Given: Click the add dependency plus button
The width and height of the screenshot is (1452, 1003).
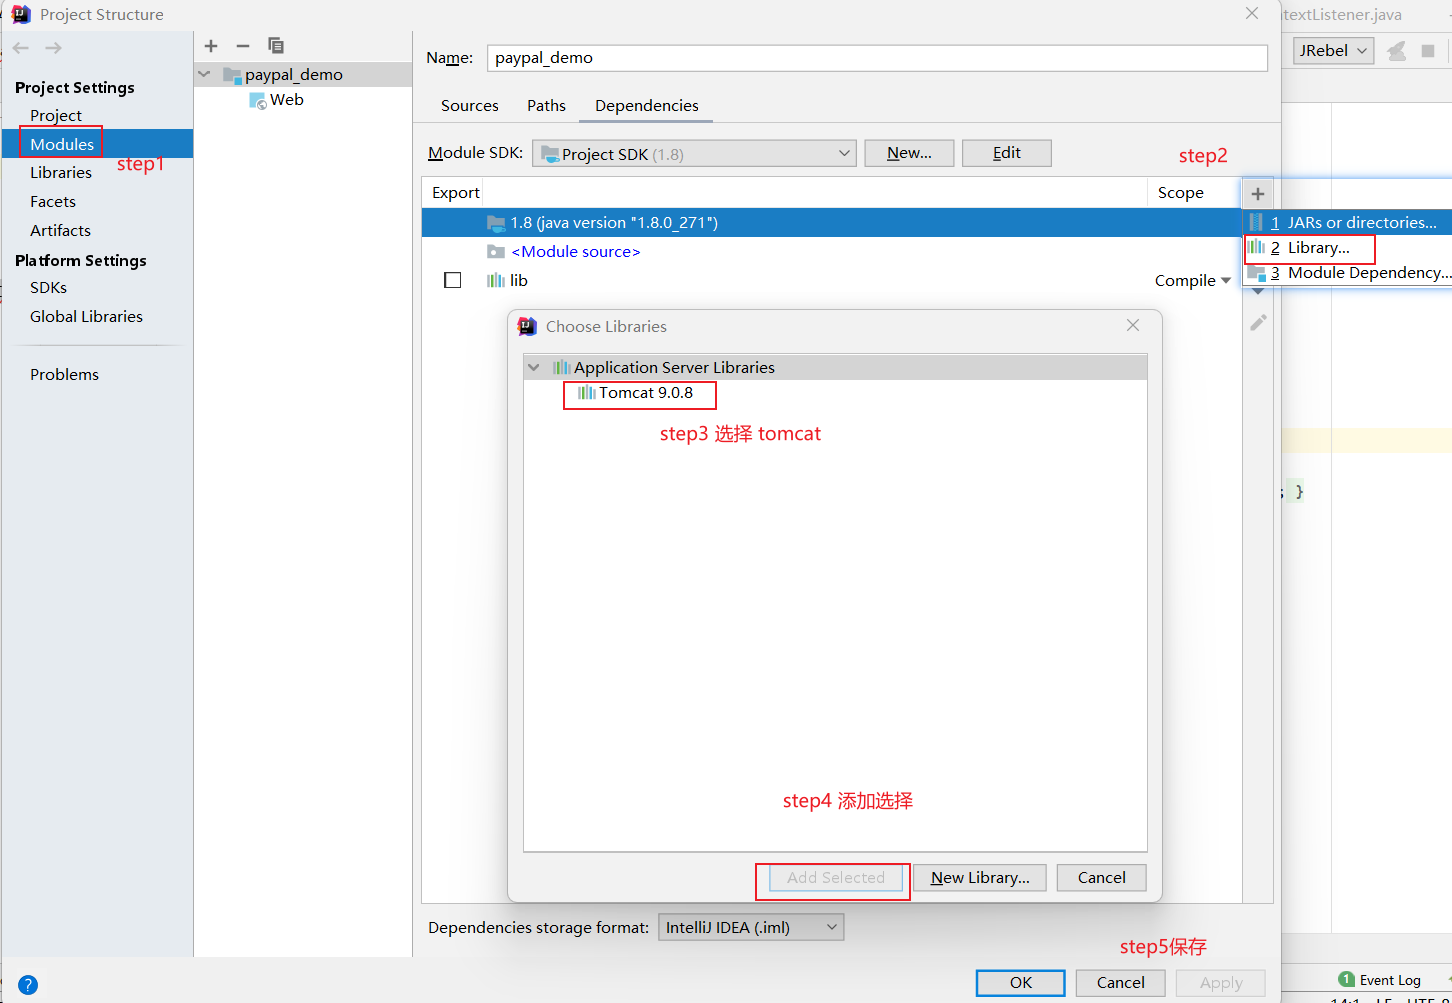Looking at the screenshot, I should click(1258, 194).
